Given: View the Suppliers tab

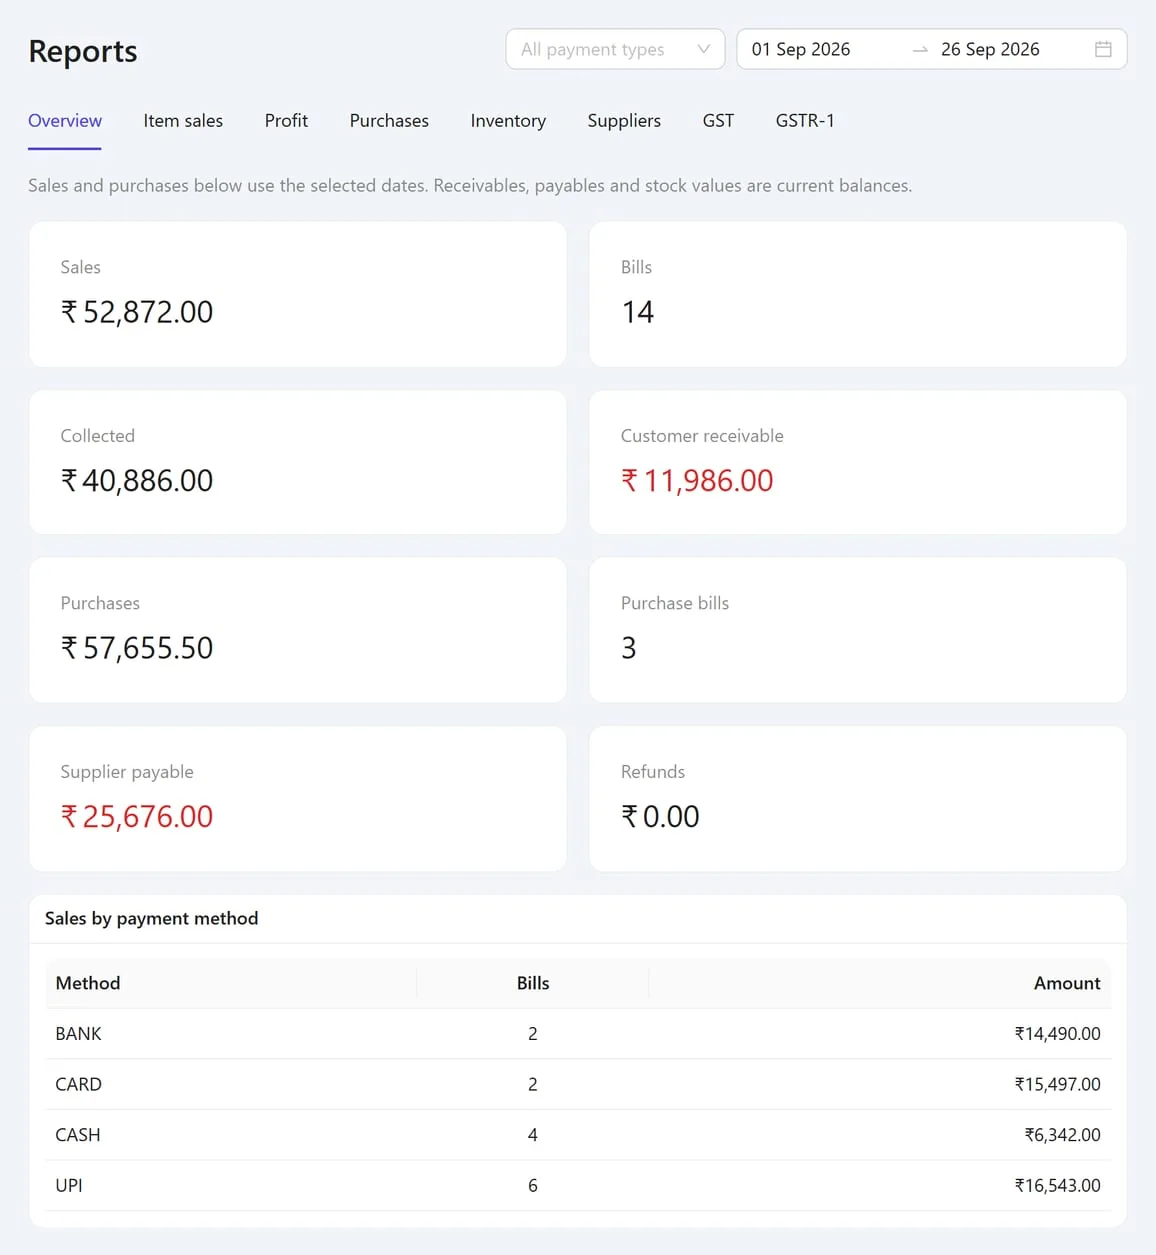Looking at the screenshot, I should [x=624, y=121].
